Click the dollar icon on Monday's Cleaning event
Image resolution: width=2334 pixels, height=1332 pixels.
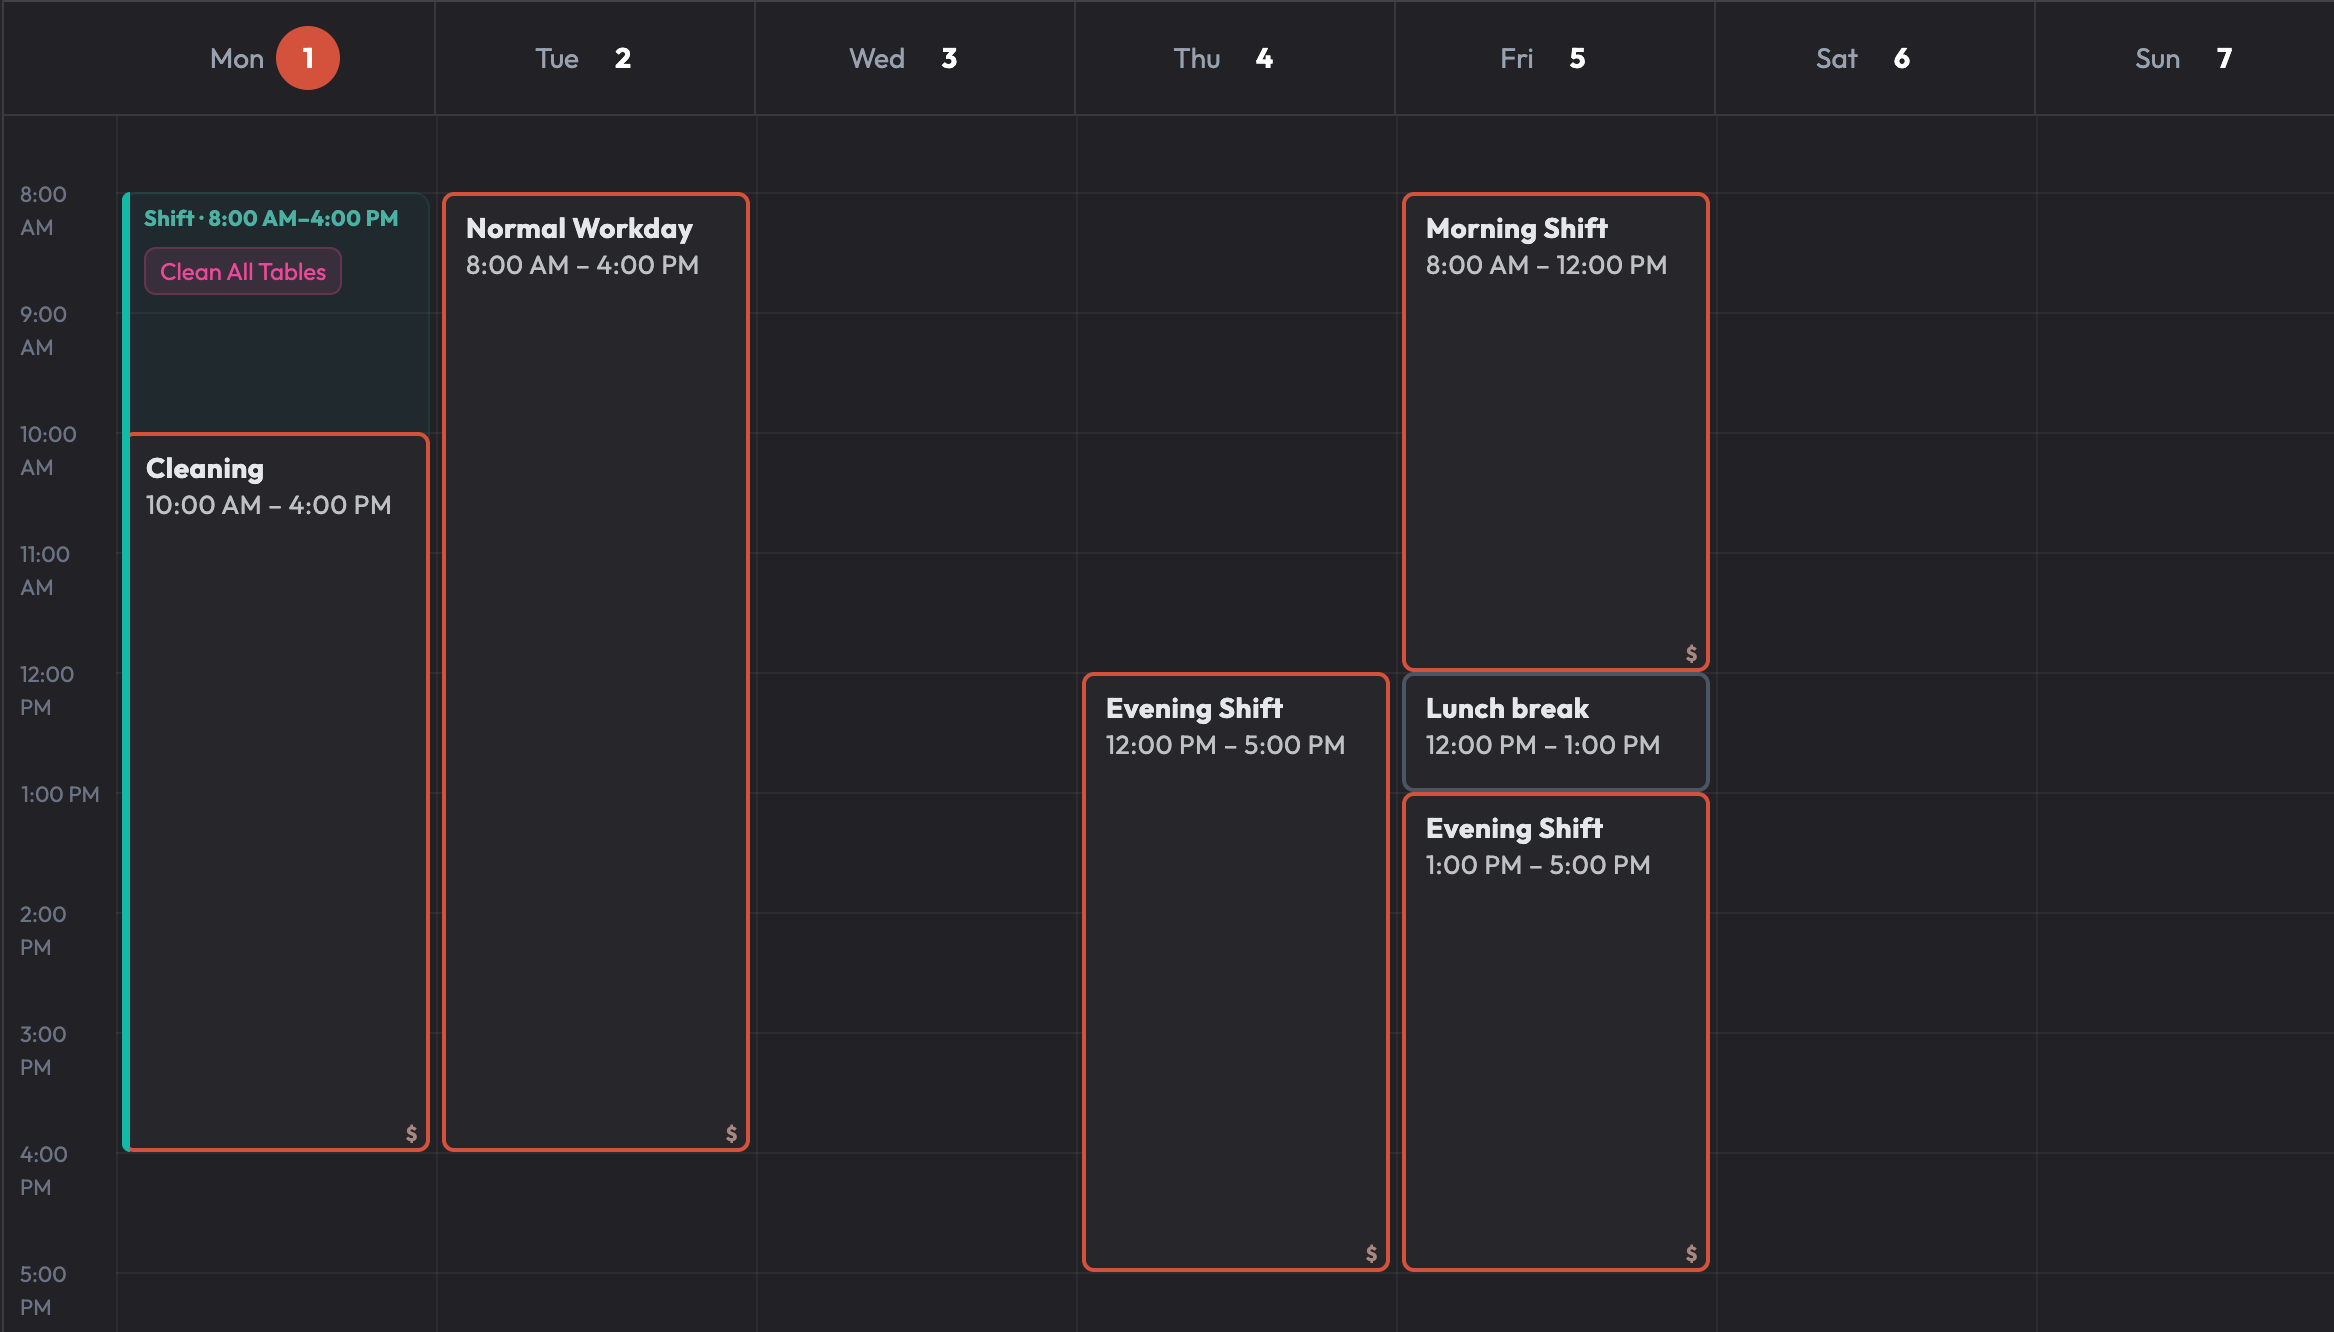coord(411,1133)
